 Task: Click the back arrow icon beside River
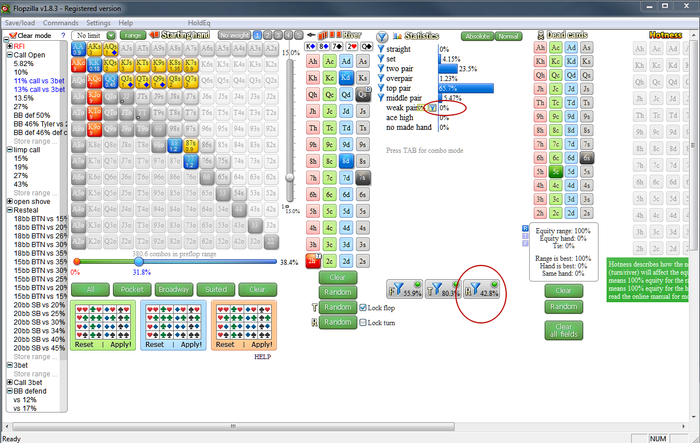point(311,35)
